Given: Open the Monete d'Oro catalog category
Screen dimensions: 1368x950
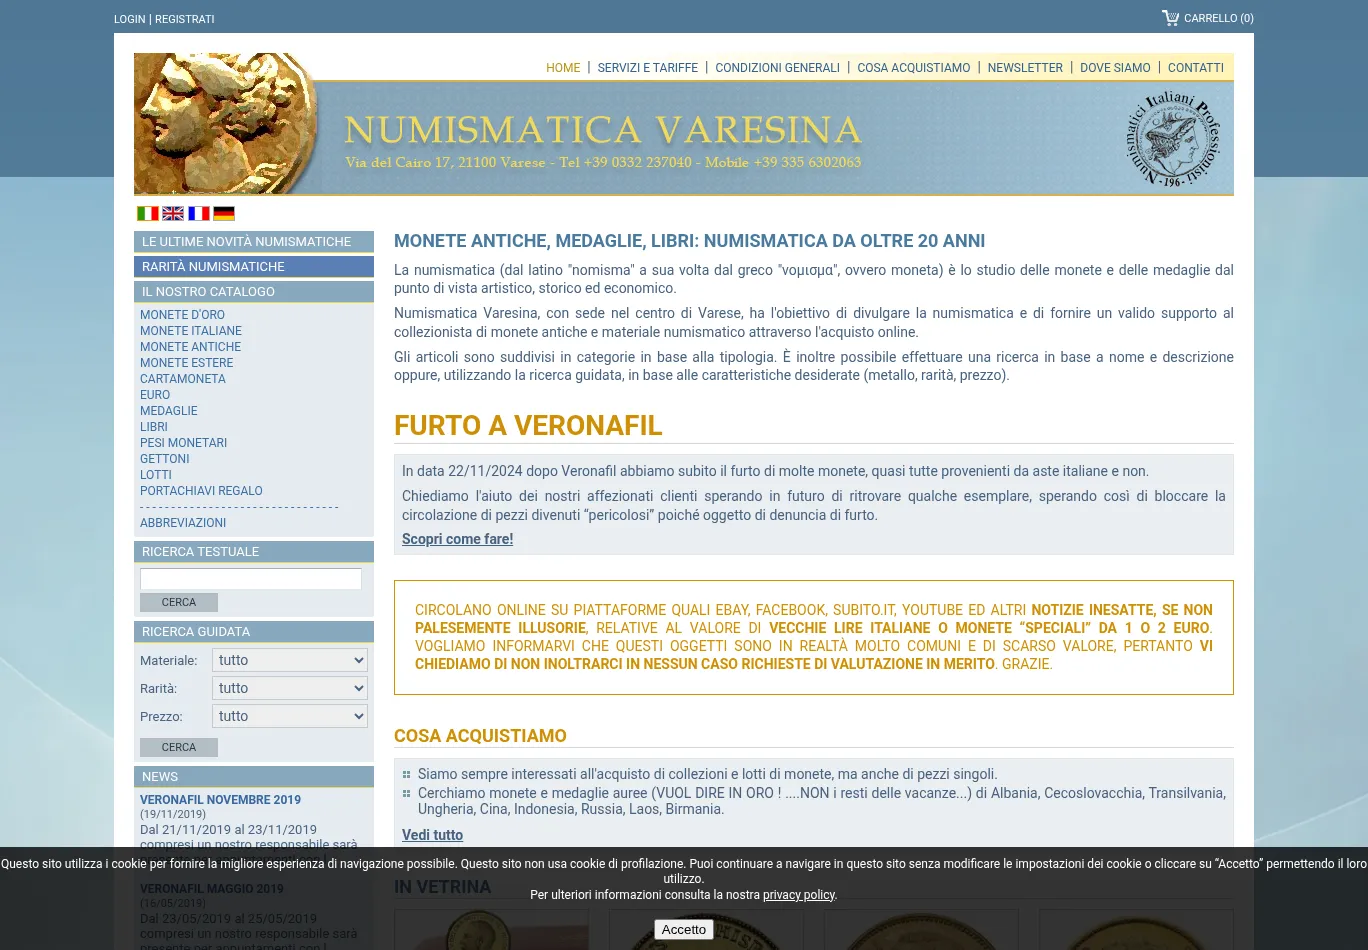Looking at the screenshot, I should (x=182, y=315).
